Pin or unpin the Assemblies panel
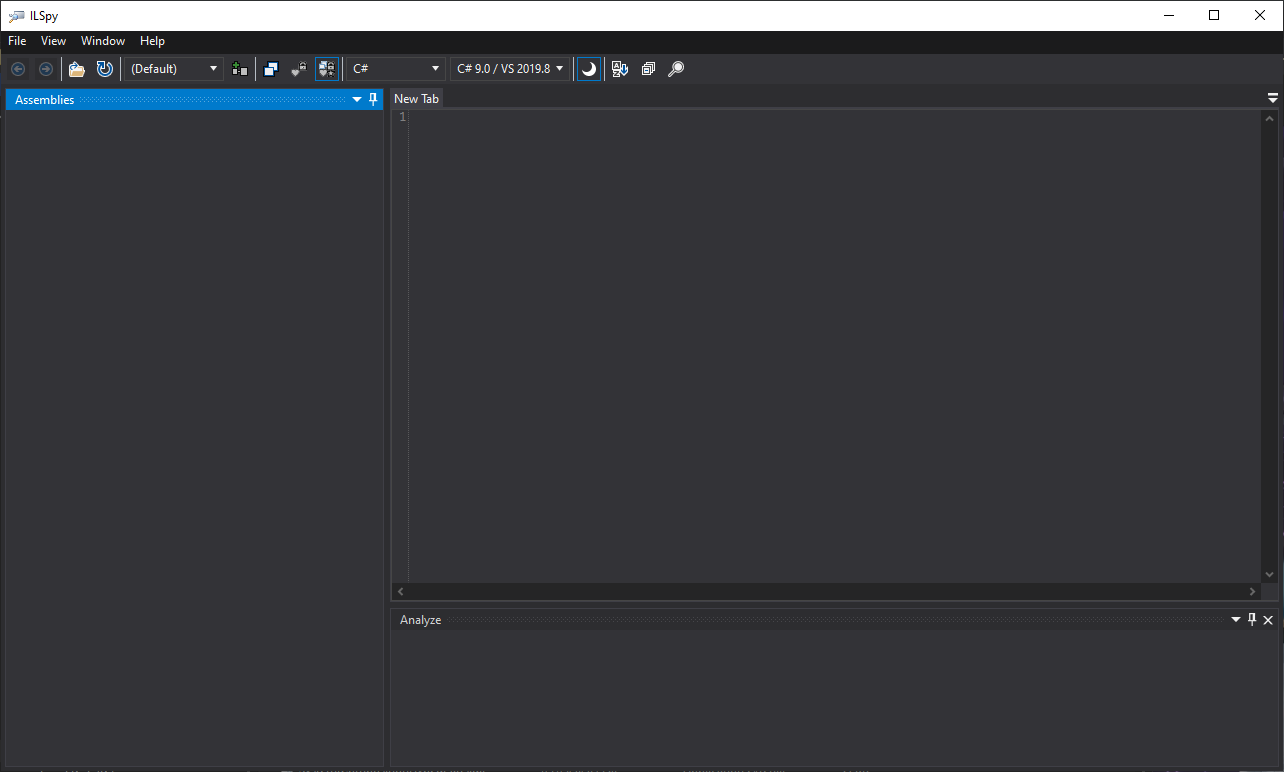 (373, 100)
